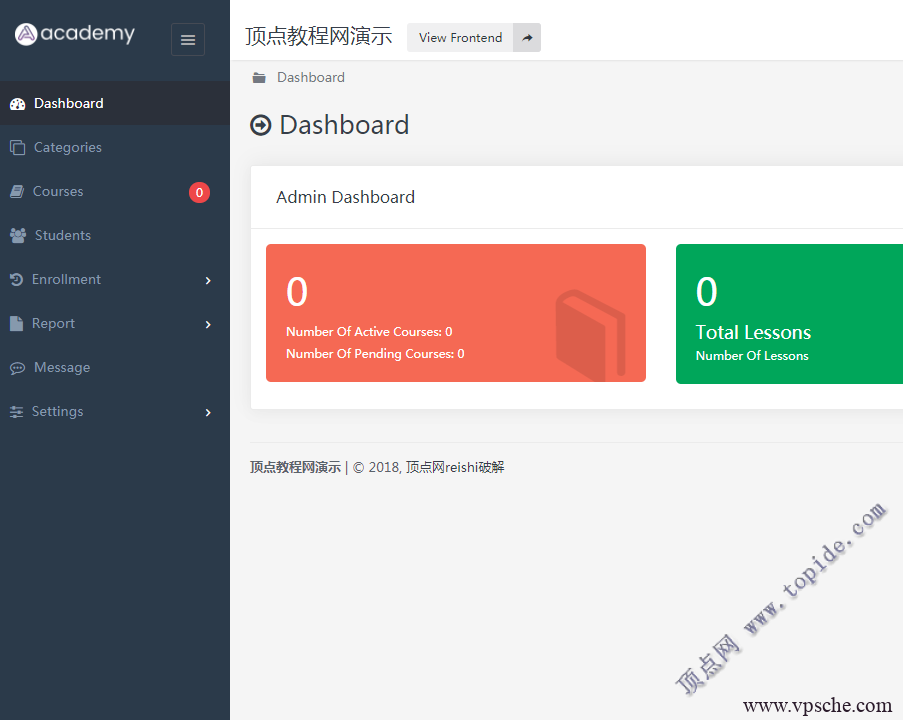Expand the Report submenu arrow
Image resolution: width=903 pixels, height=720 pixels.
point(208,325)
